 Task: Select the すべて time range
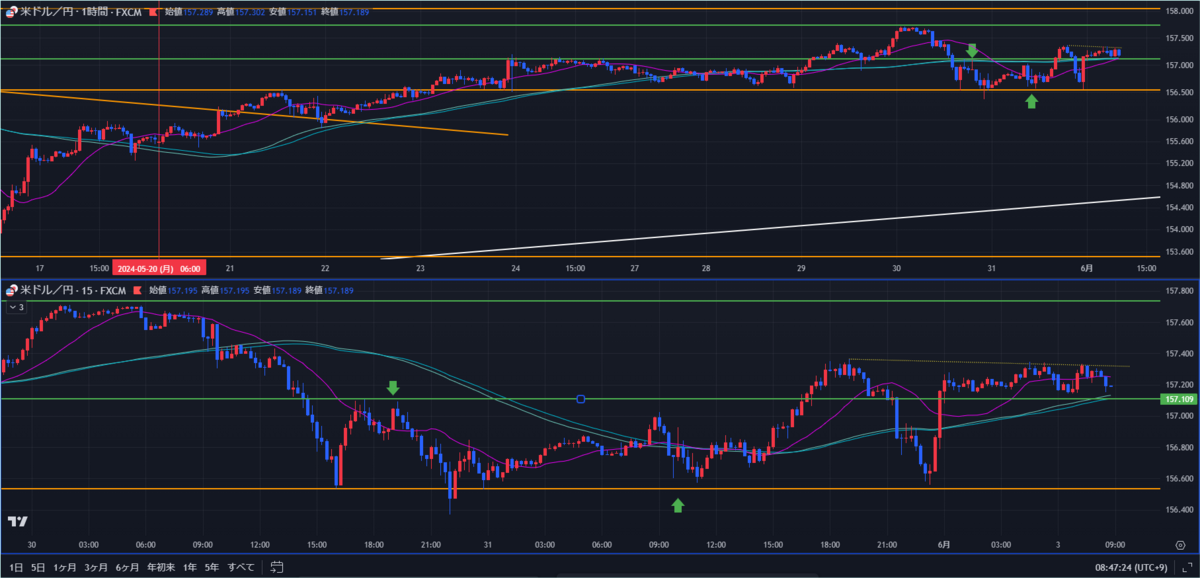pyautogui.click(x=241, y=567)
